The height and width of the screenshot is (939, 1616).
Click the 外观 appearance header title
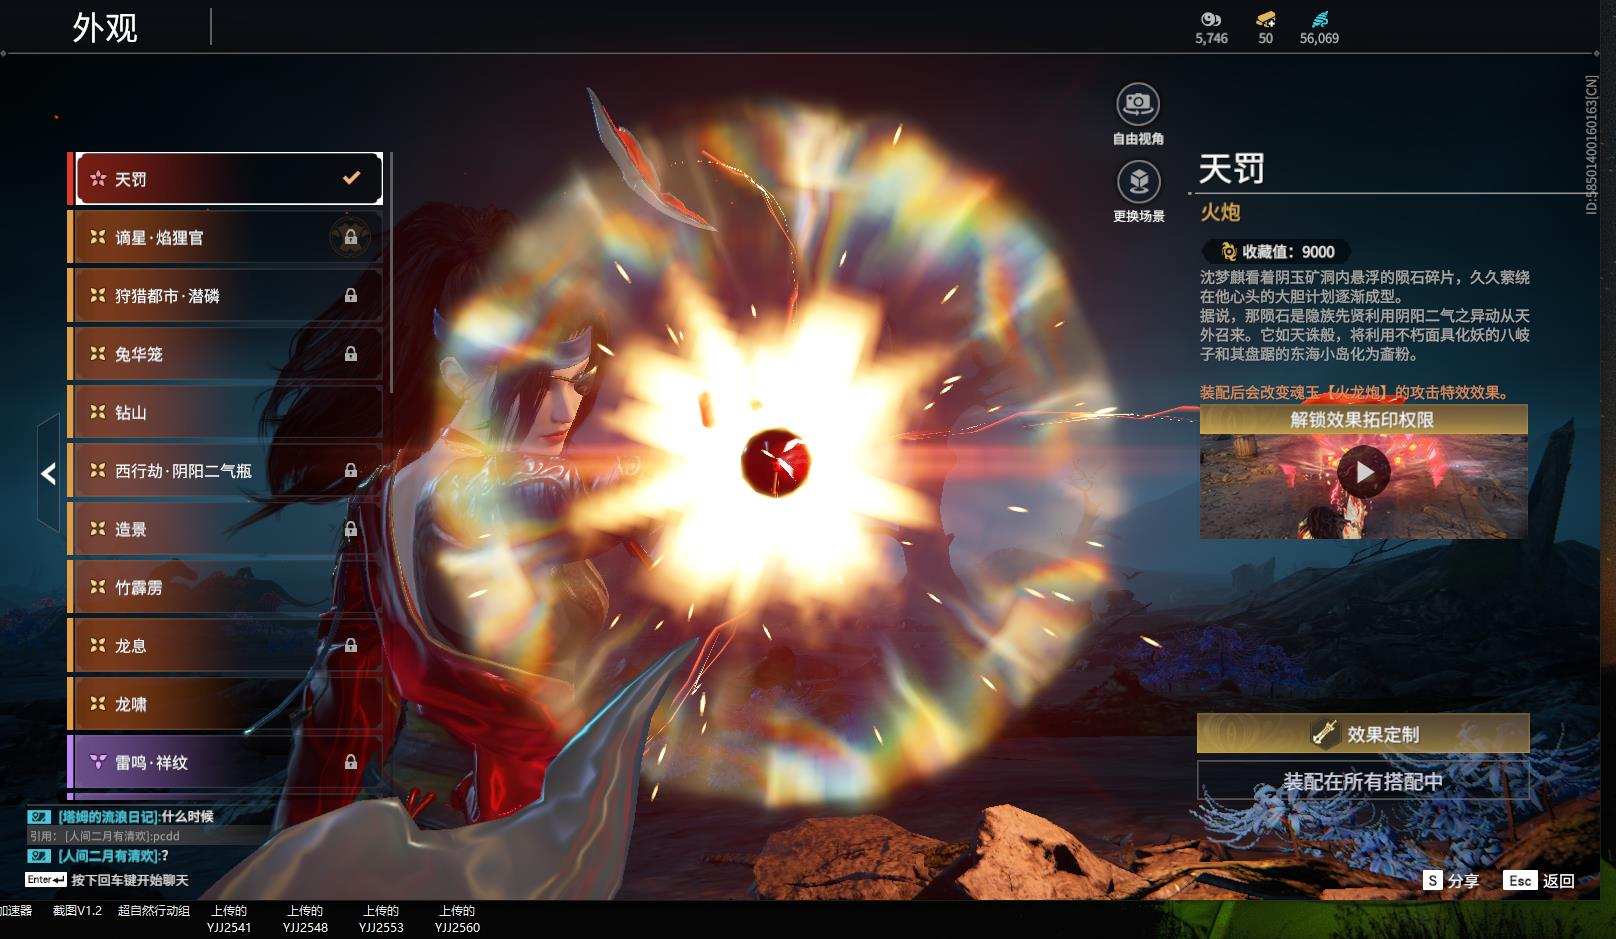pyautogui.click(x=105, y=27)
